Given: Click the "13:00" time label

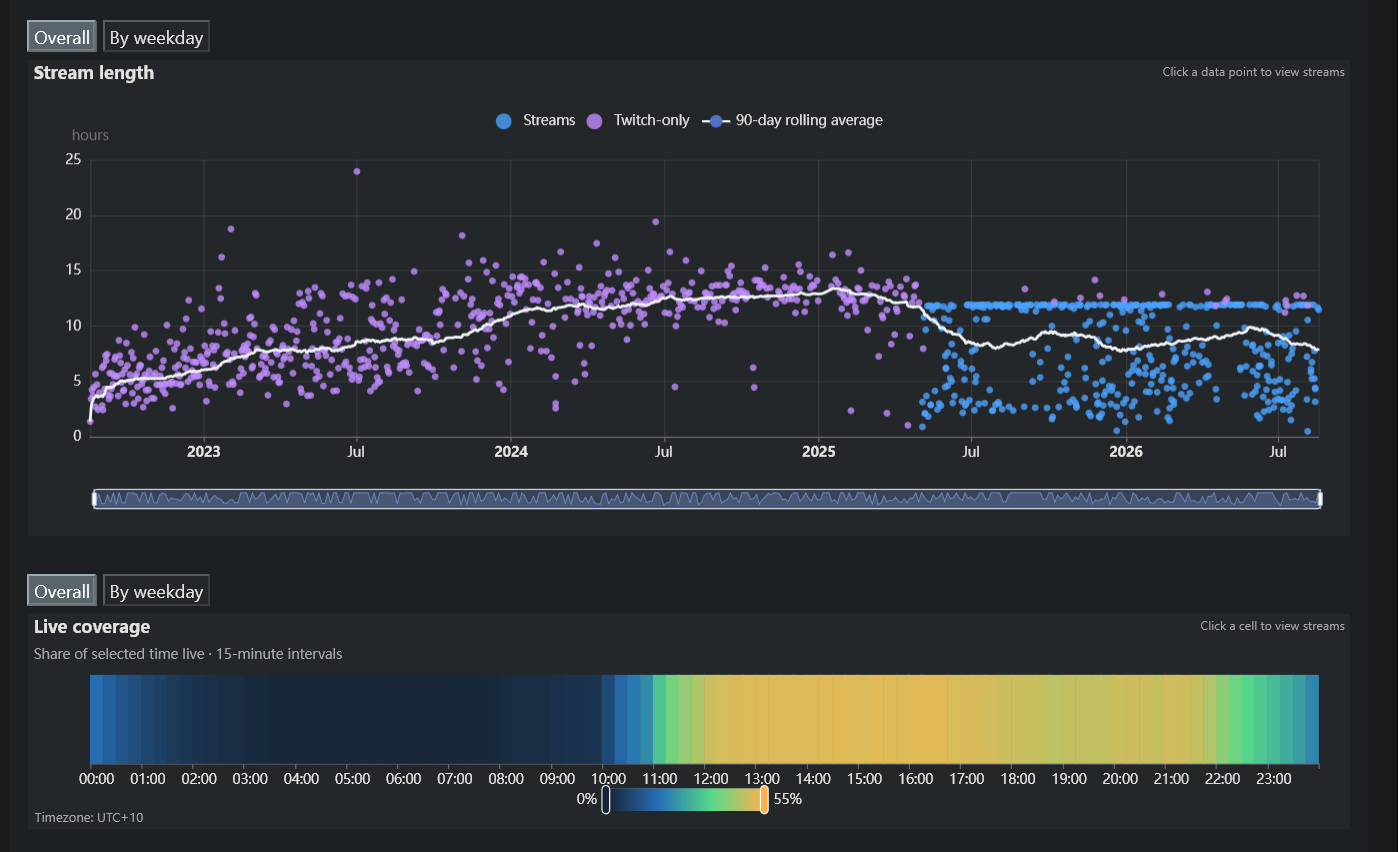Looking at the screenshot, I should 762,779.
